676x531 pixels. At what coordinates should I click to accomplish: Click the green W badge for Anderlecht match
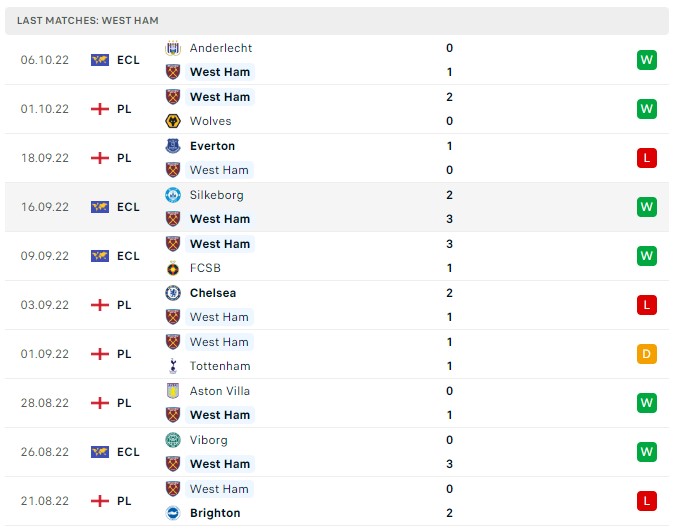646,60
